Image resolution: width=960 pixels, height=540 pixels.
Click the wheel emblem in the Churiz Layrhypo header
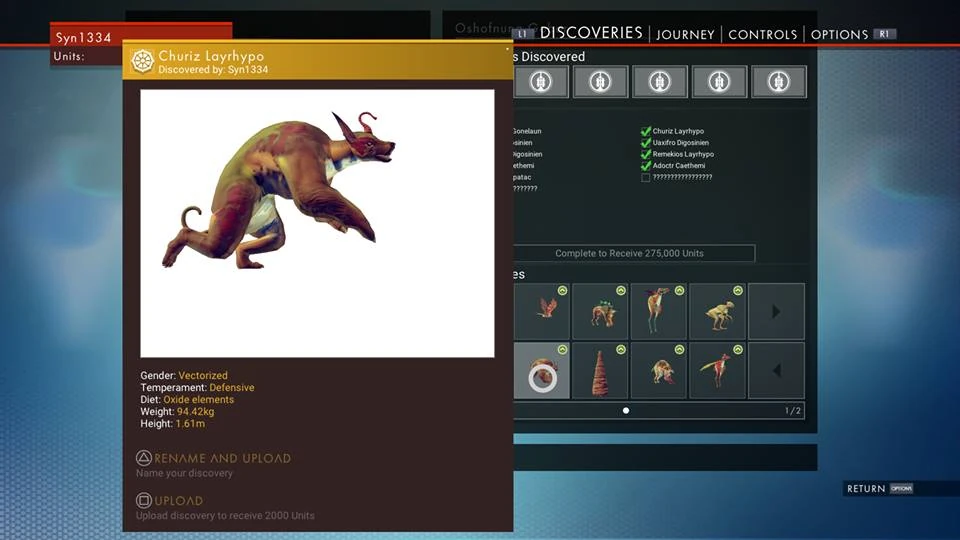(x=142, y=61)
